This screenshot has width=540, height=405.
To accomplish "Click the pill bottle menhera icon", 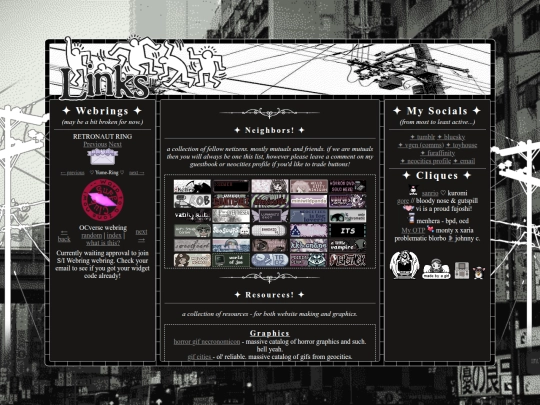I will click(x=411, y=218).
